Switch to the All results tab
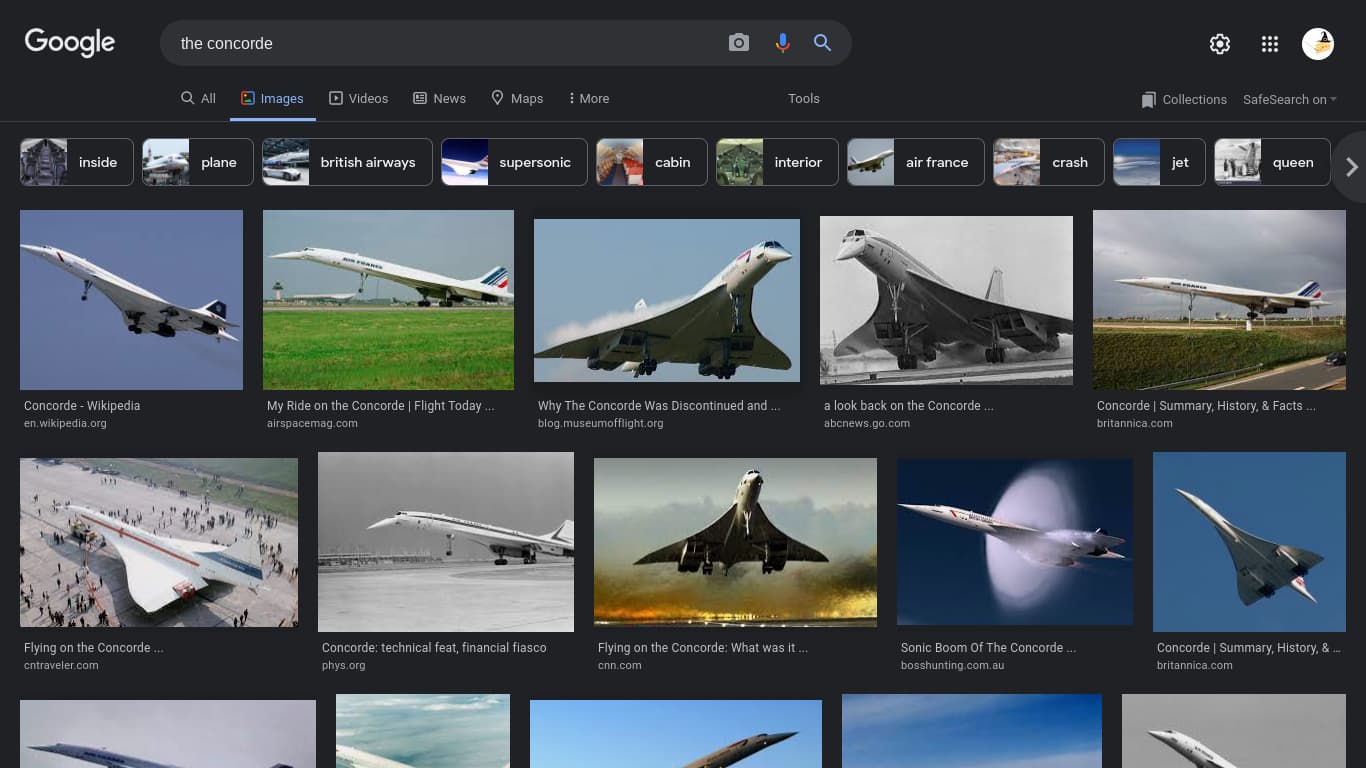Screen dimensions: 1366x768 click(x=198, y=98)
